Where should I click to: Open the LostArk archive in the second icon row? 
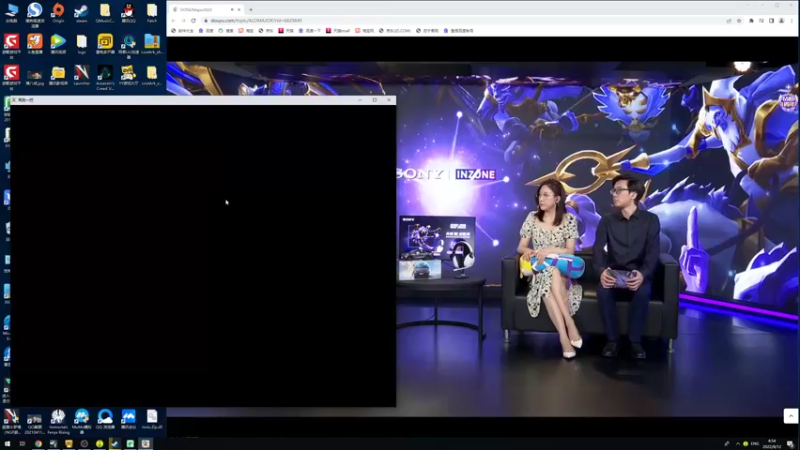152,43
